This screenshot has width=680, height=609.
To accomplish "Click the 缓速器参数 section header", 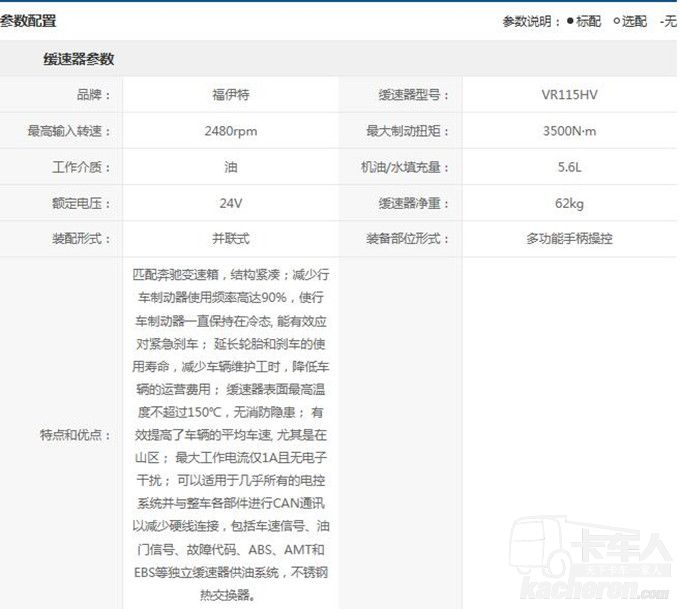I will coord(78,59).
